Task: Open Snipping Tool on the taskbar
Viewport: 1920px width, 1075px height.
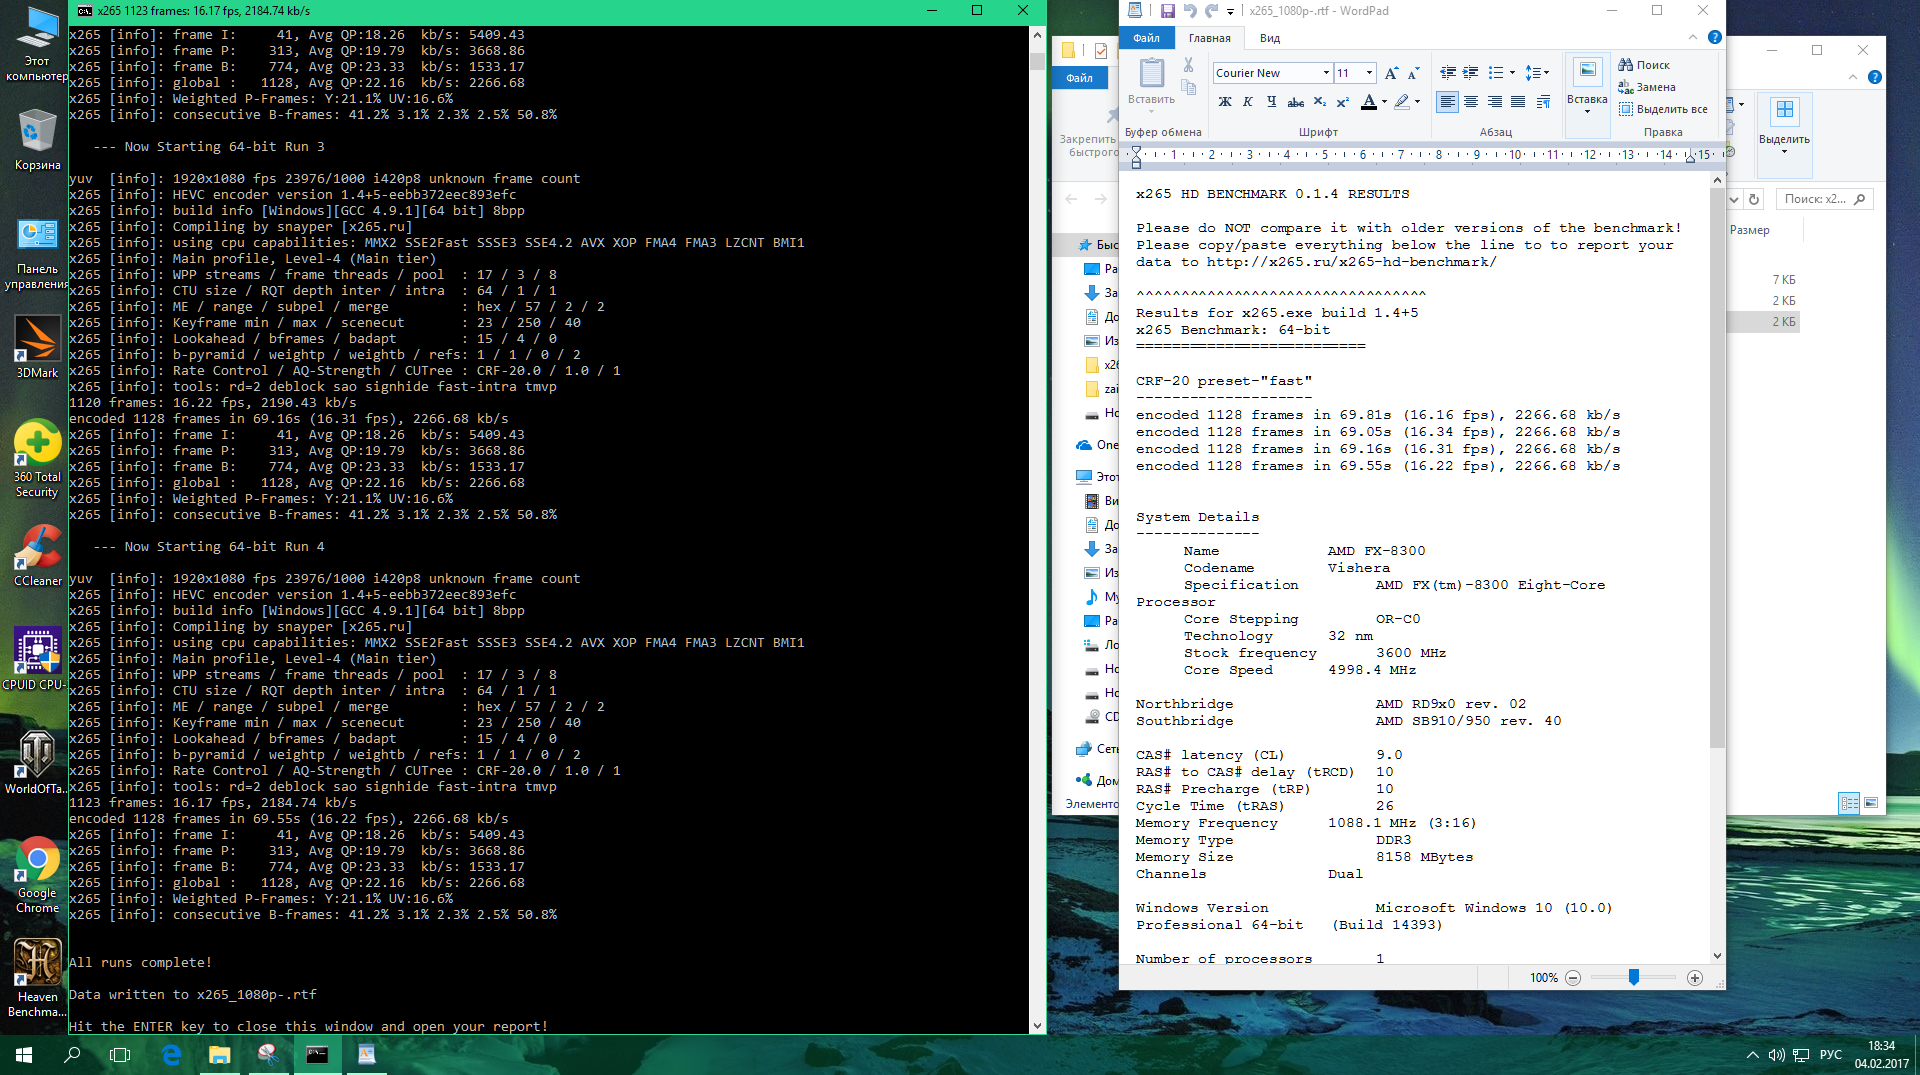Action: (x=268, y=1054)
